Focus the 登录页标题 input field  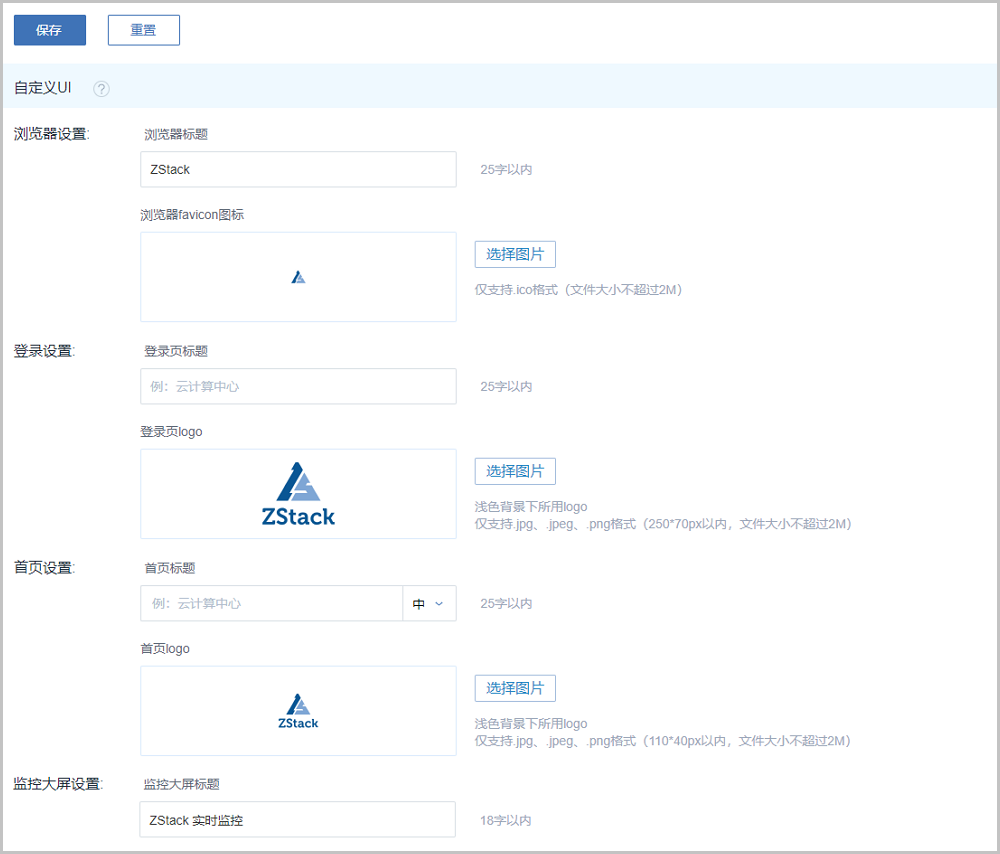298,386
